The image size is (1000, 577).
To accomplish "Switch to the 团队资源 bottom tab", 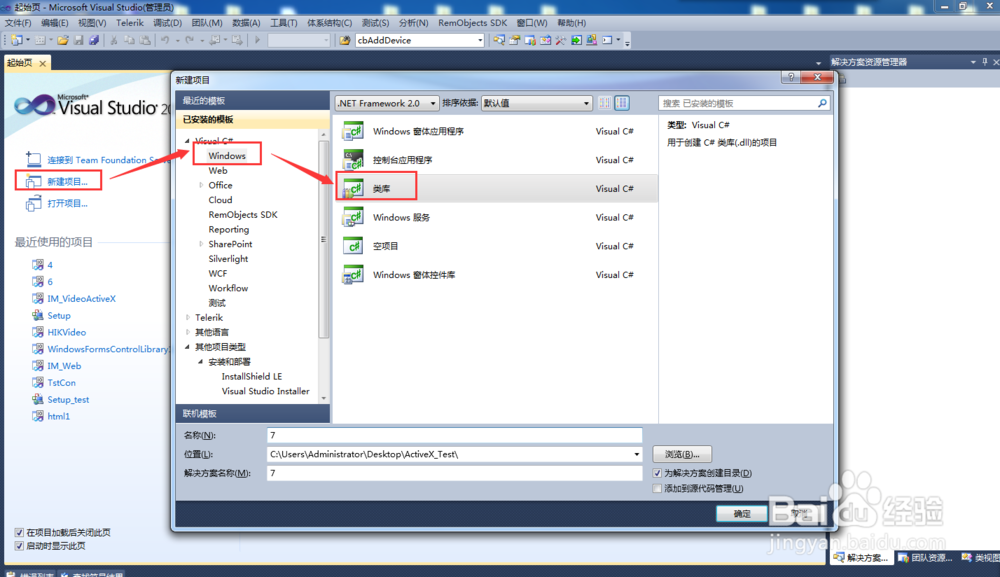I will point(925,558).
